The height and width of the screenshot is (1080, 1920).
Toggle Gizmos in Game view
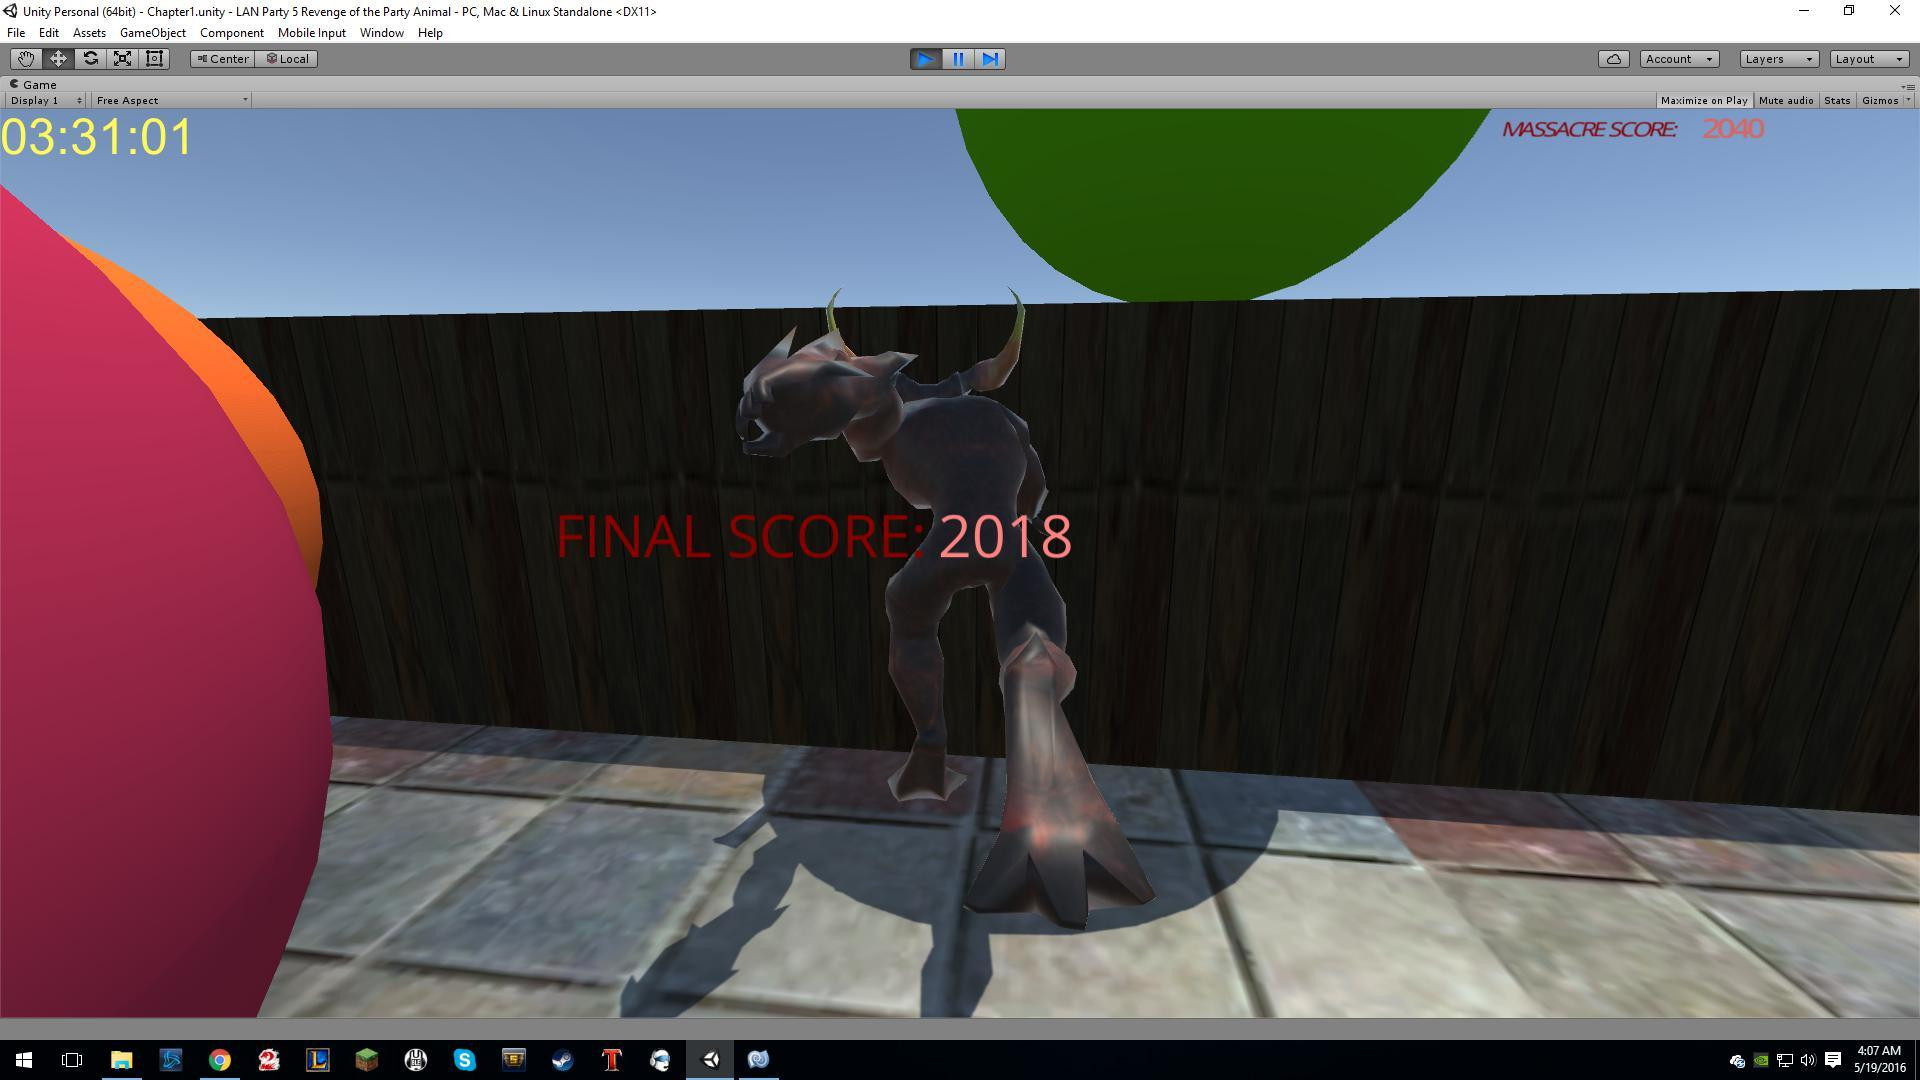1879,100
